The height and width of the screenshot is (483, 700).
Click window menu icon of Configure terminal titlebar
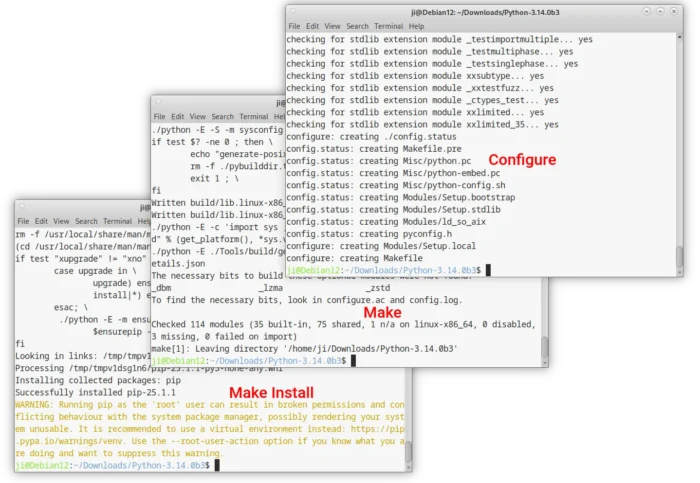coord(293,11)
